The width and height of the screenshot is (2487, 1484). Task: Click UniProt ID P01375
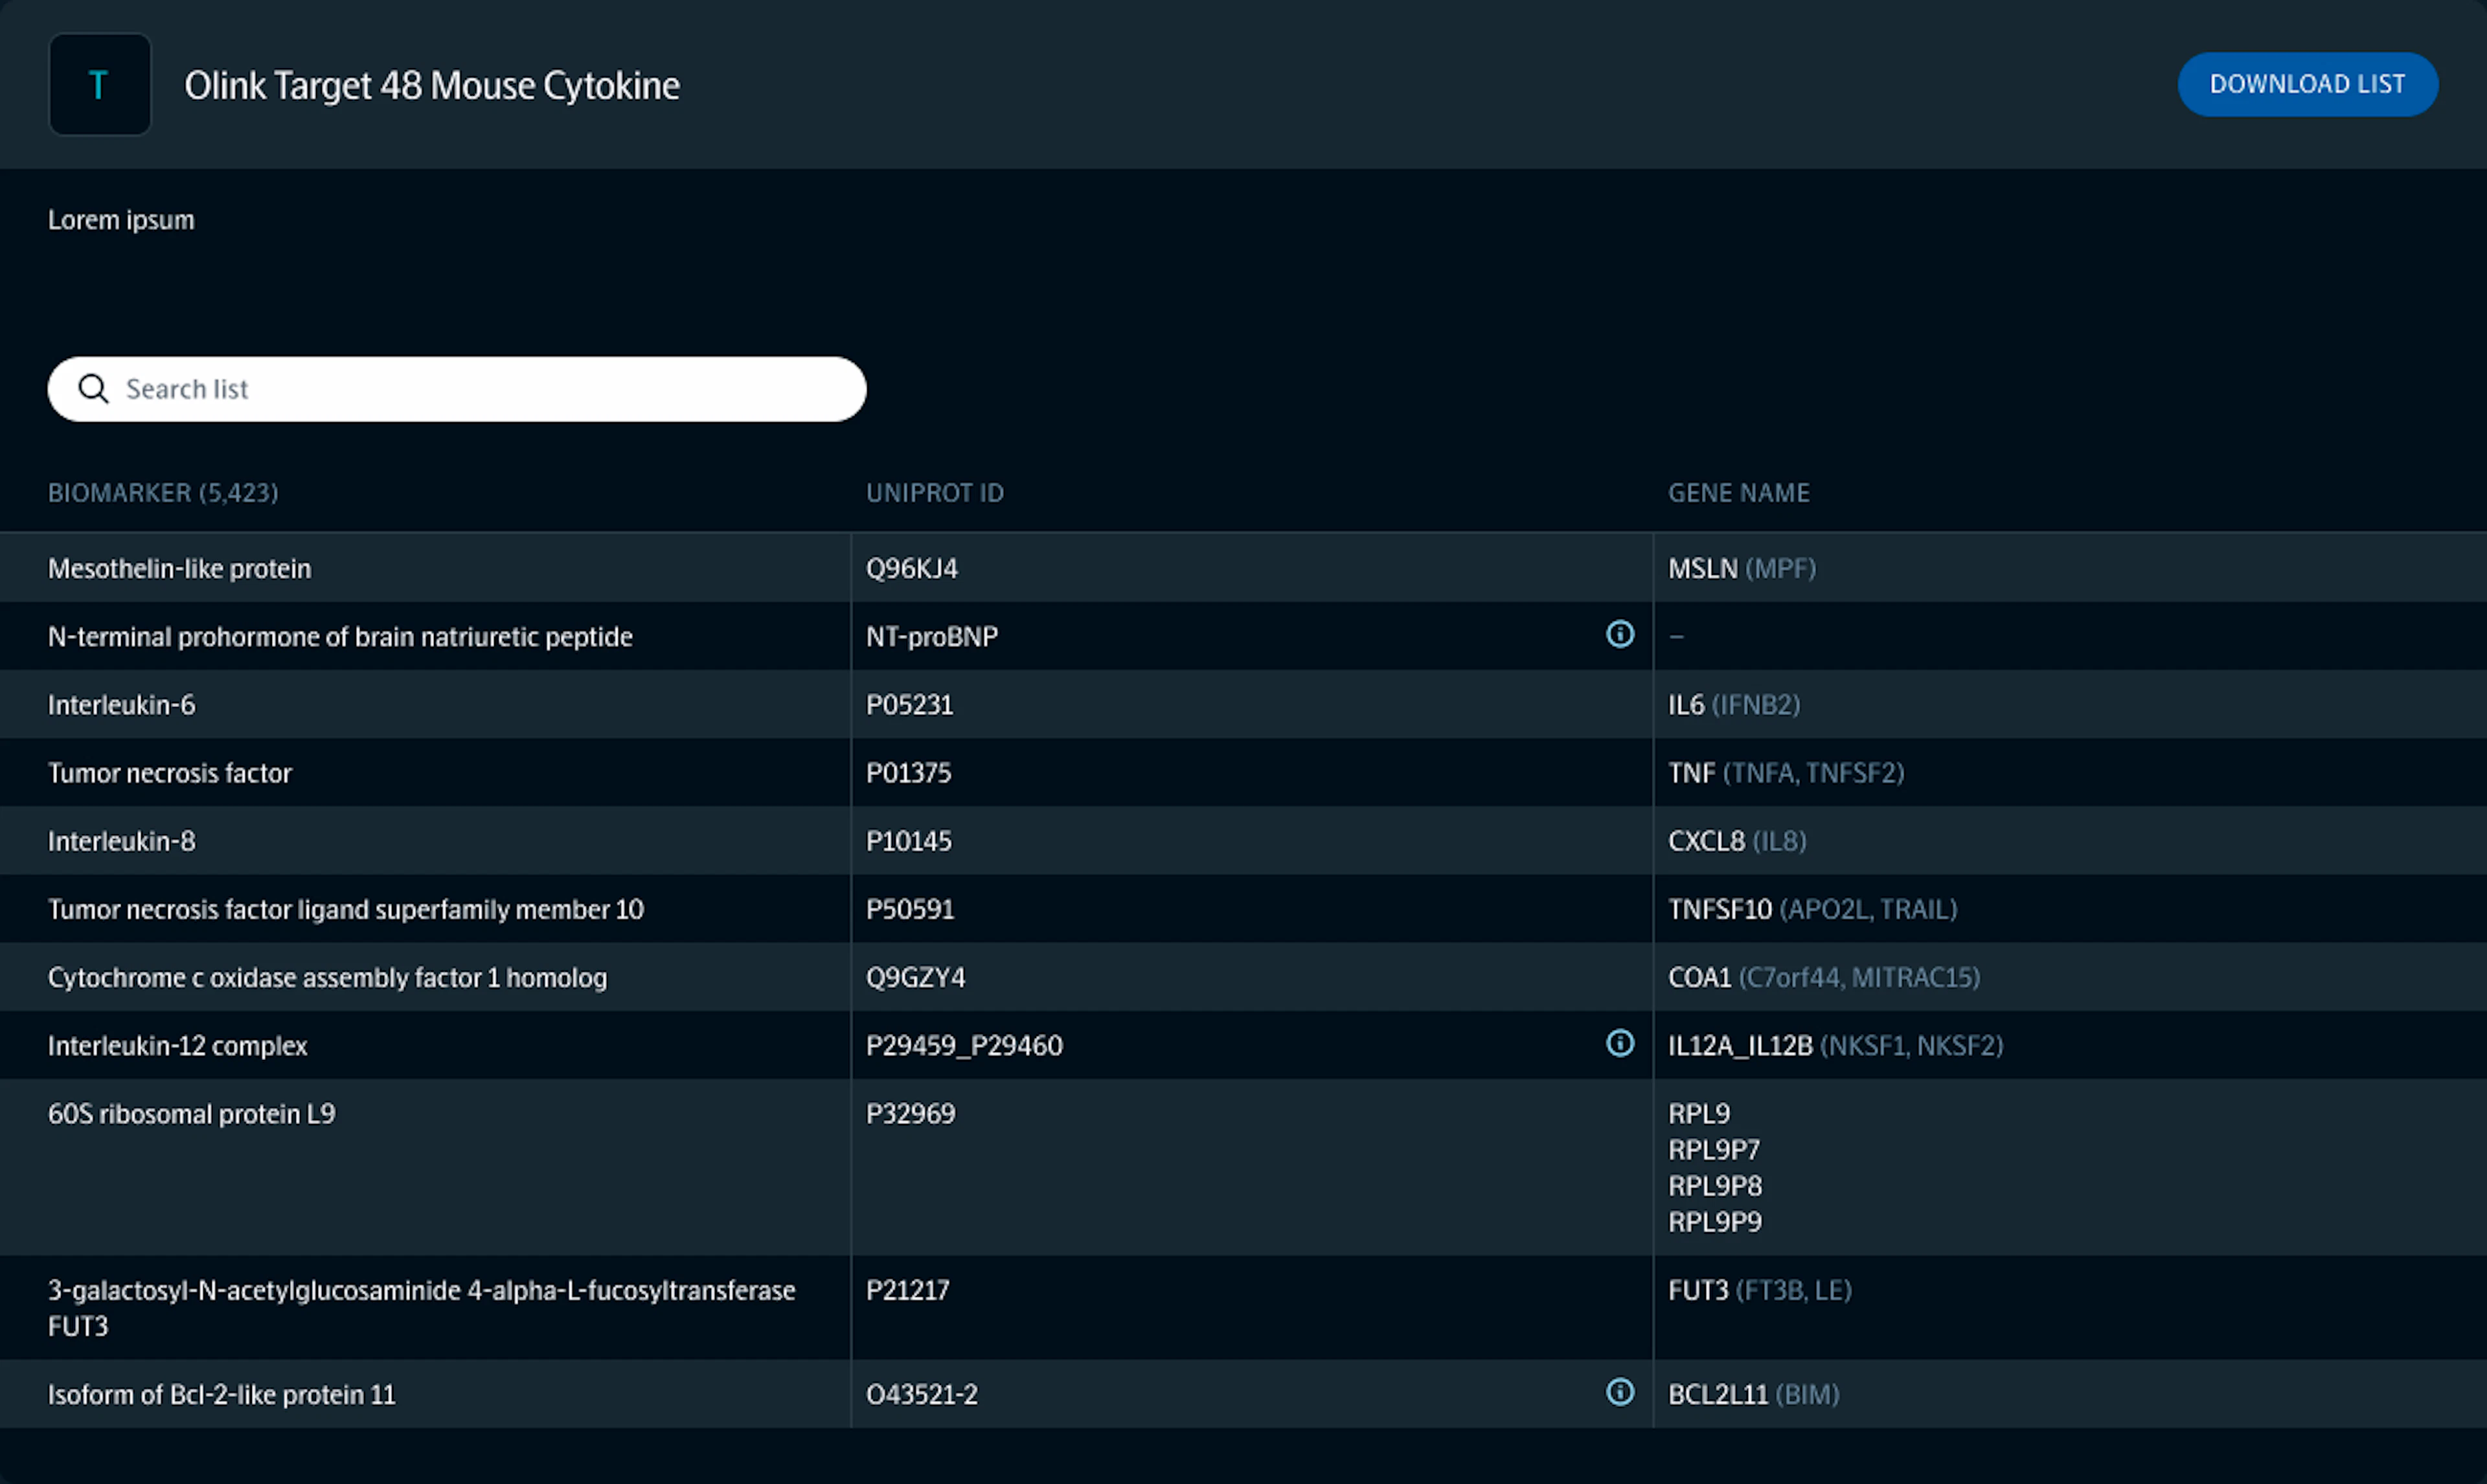point(909,773)
